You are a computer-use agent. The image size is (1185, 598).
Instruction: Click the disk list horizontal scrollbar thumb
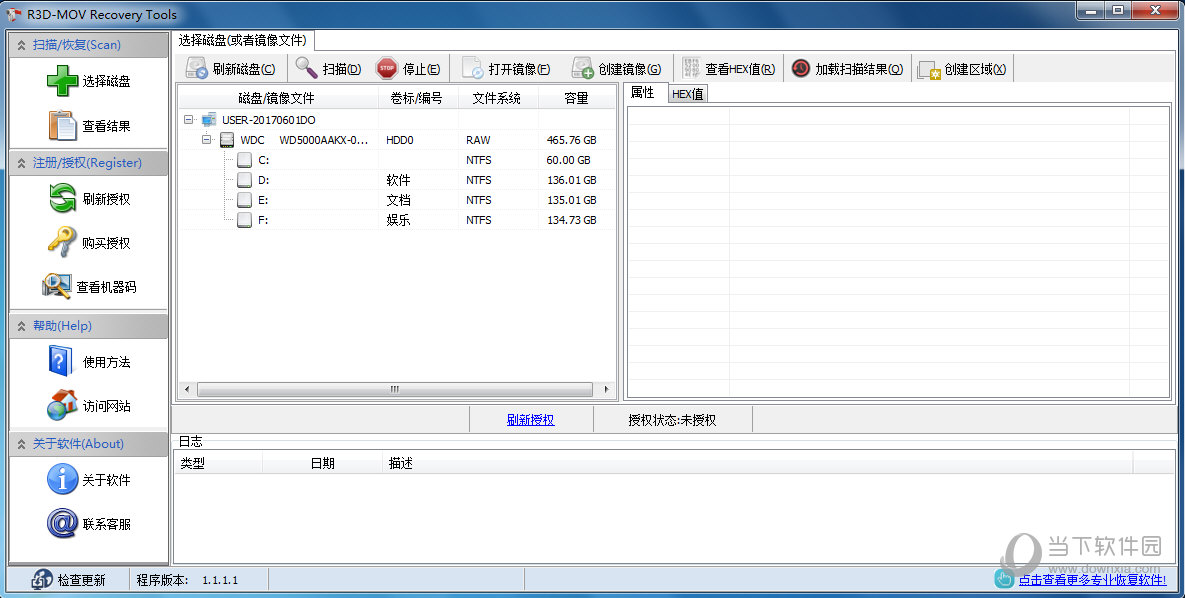click(394, 389)
